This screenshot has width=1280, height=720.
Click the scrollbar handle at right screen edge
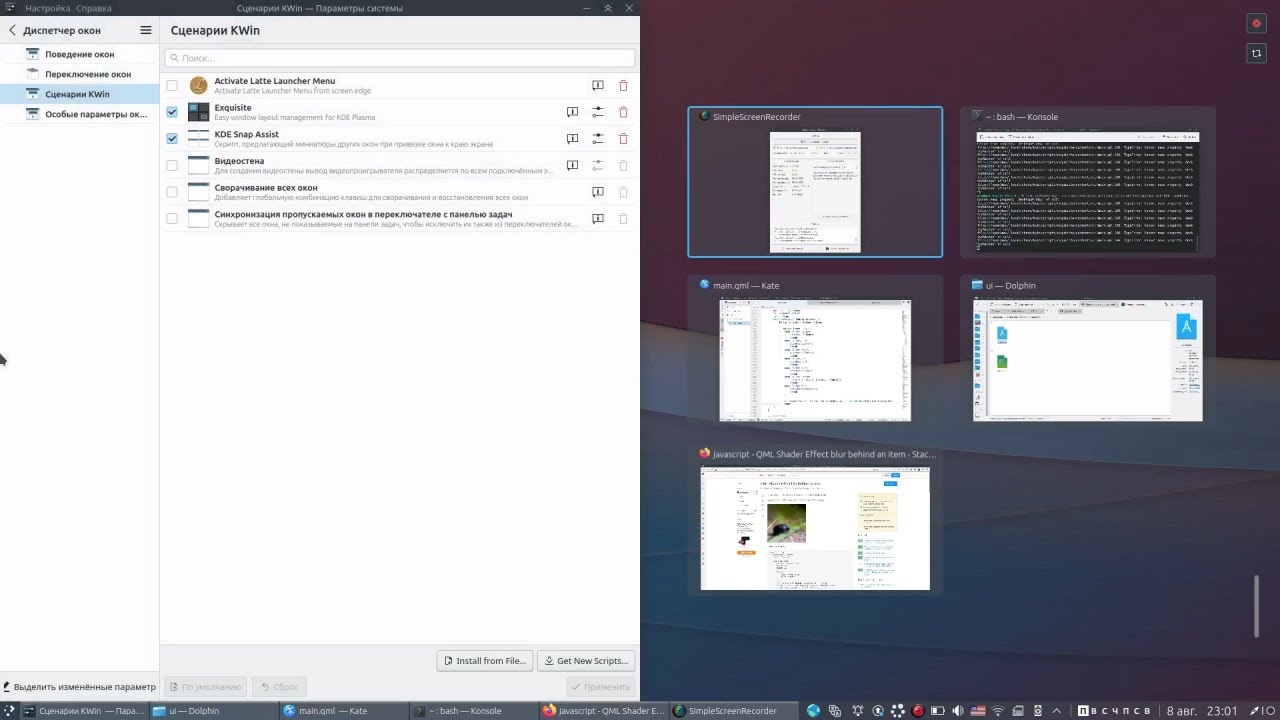pos(1257,606)
